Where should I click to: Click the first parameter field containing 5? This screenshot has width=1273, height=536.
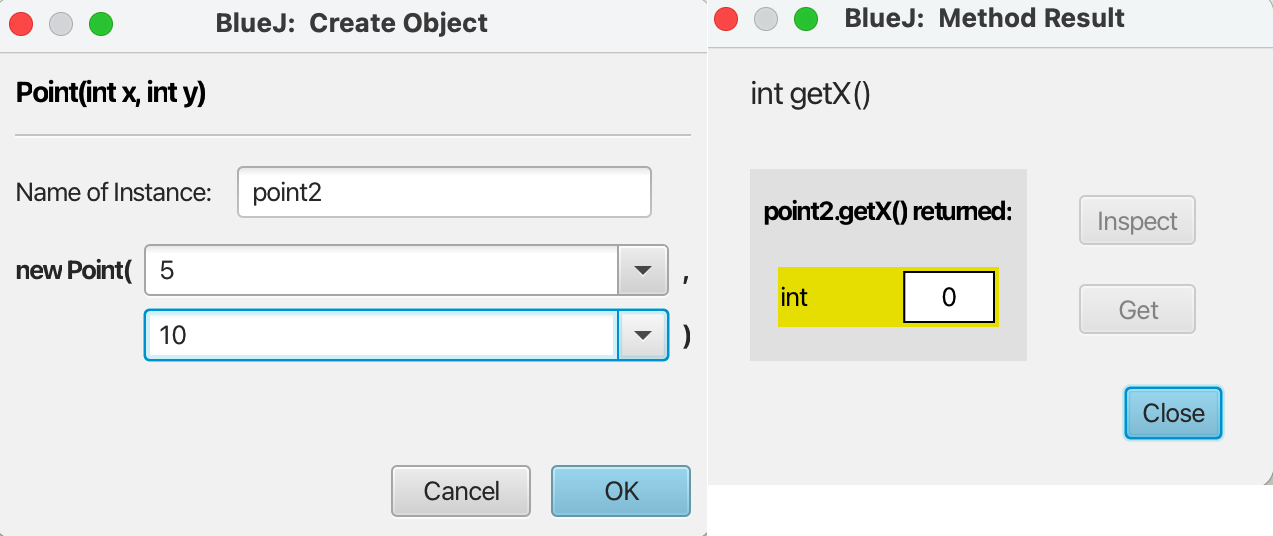point(382,270)
